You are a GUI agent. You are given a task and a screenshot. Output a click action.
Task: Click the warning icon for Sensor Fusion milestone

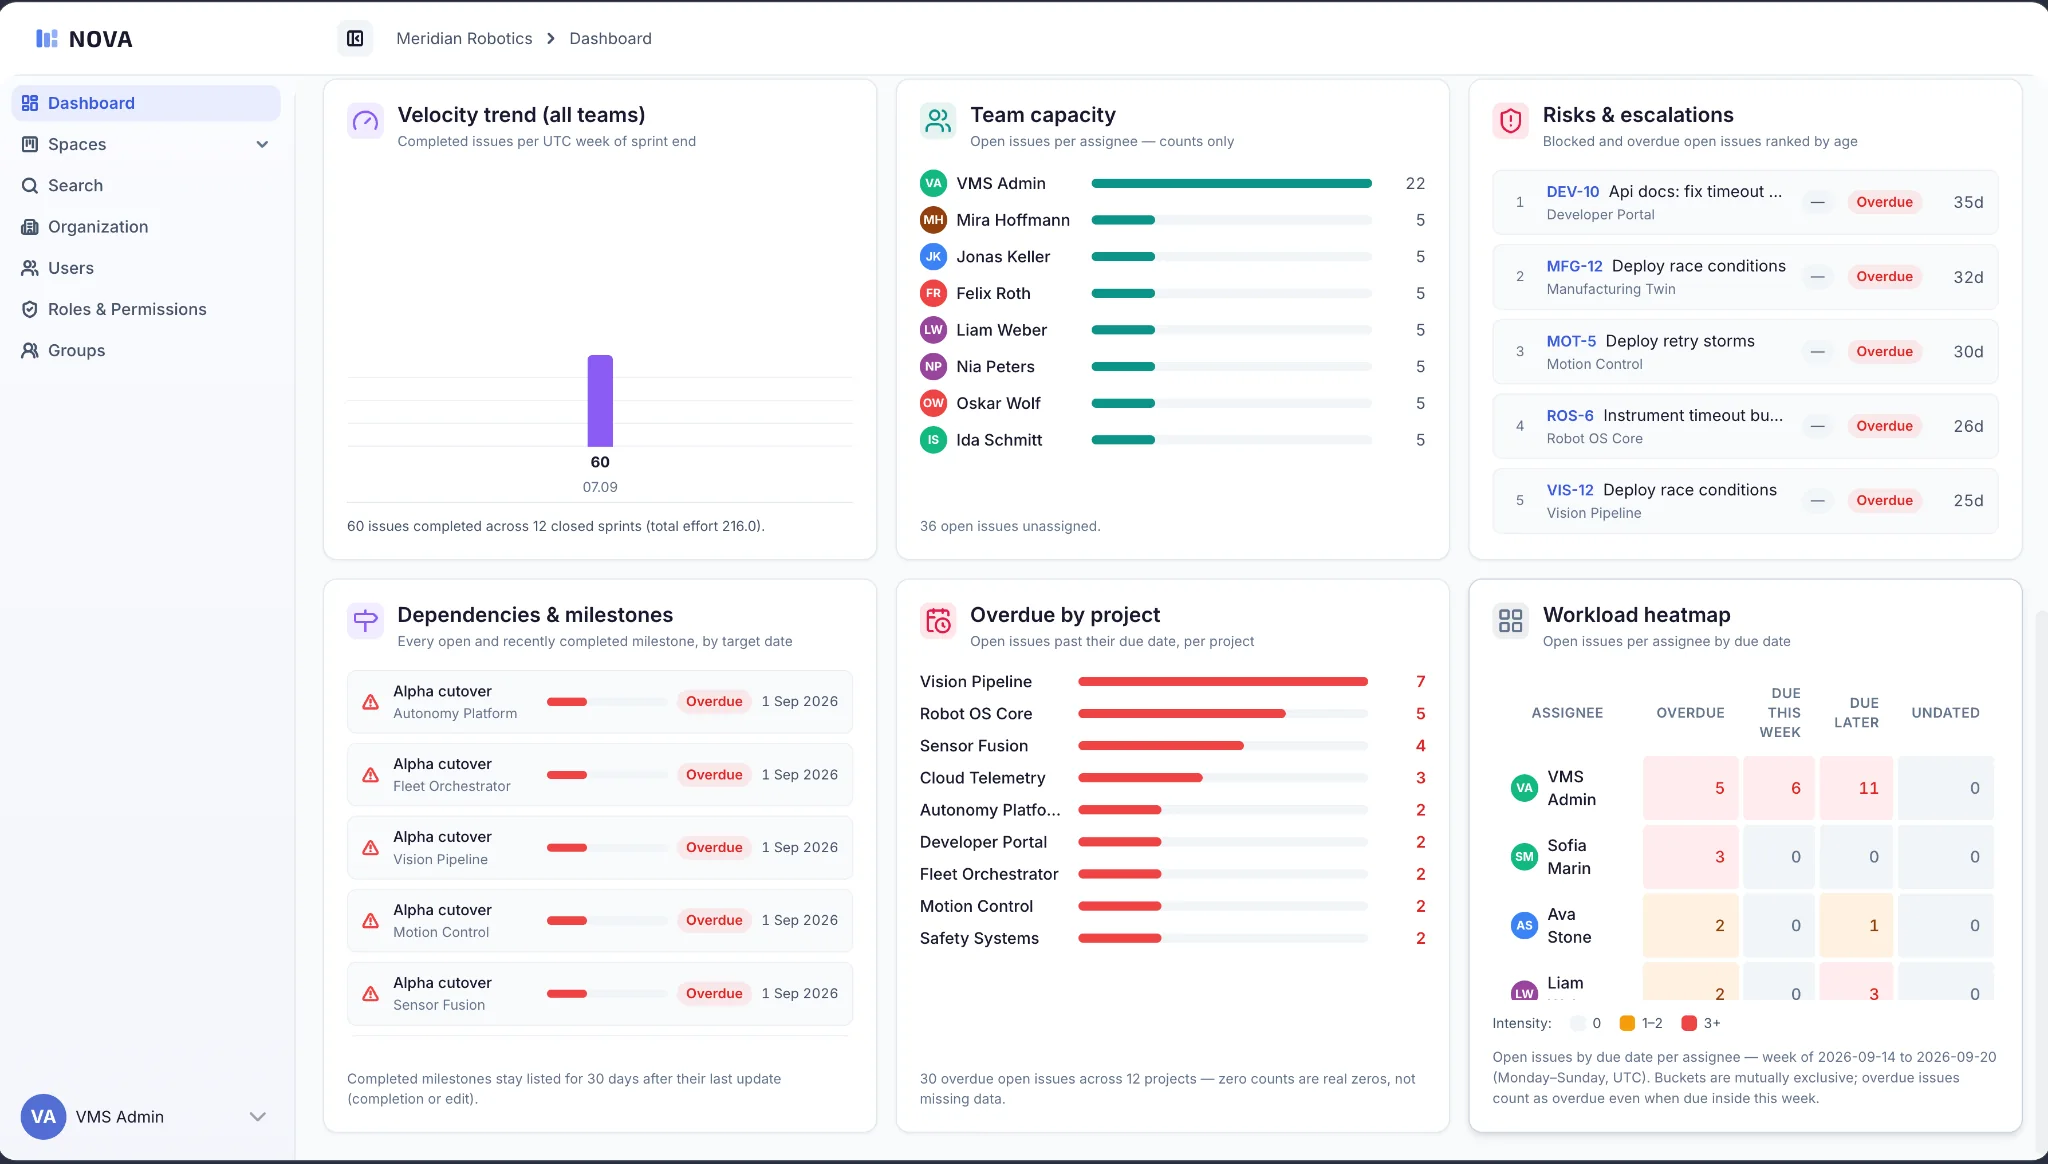(370, 994)
